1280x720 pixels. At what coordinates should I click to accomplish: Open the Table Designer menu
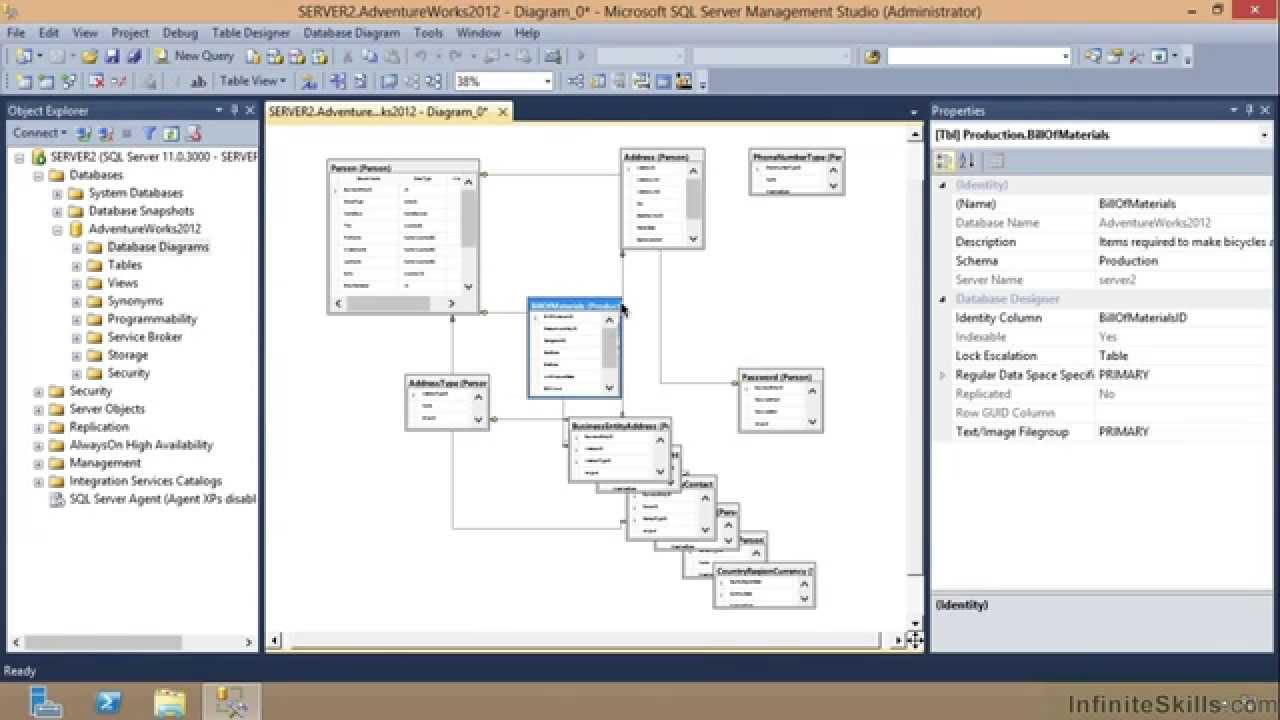tap(250, 33)
